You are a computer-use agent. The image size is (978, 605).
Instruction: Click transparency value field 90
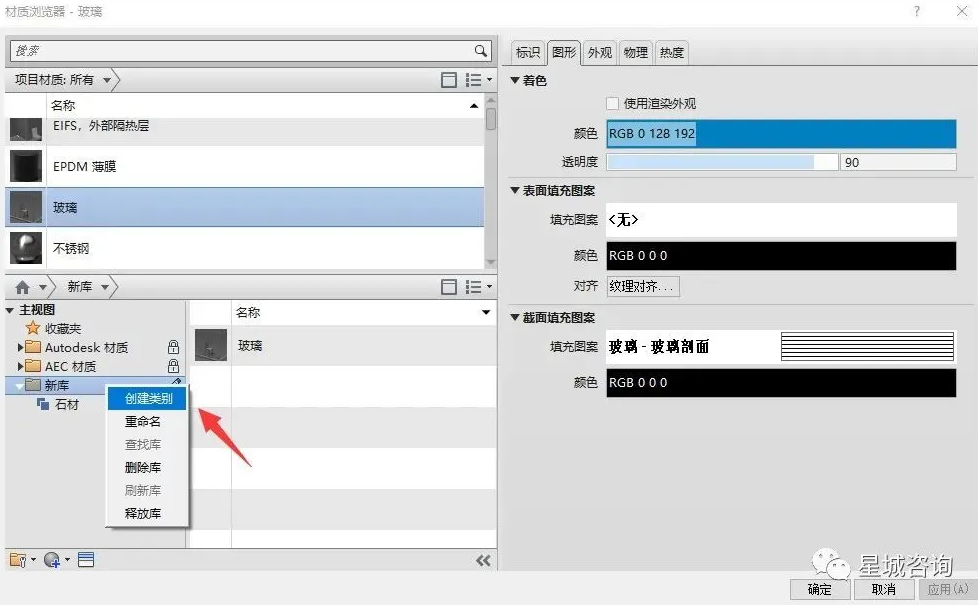click(x=898, y=162)
